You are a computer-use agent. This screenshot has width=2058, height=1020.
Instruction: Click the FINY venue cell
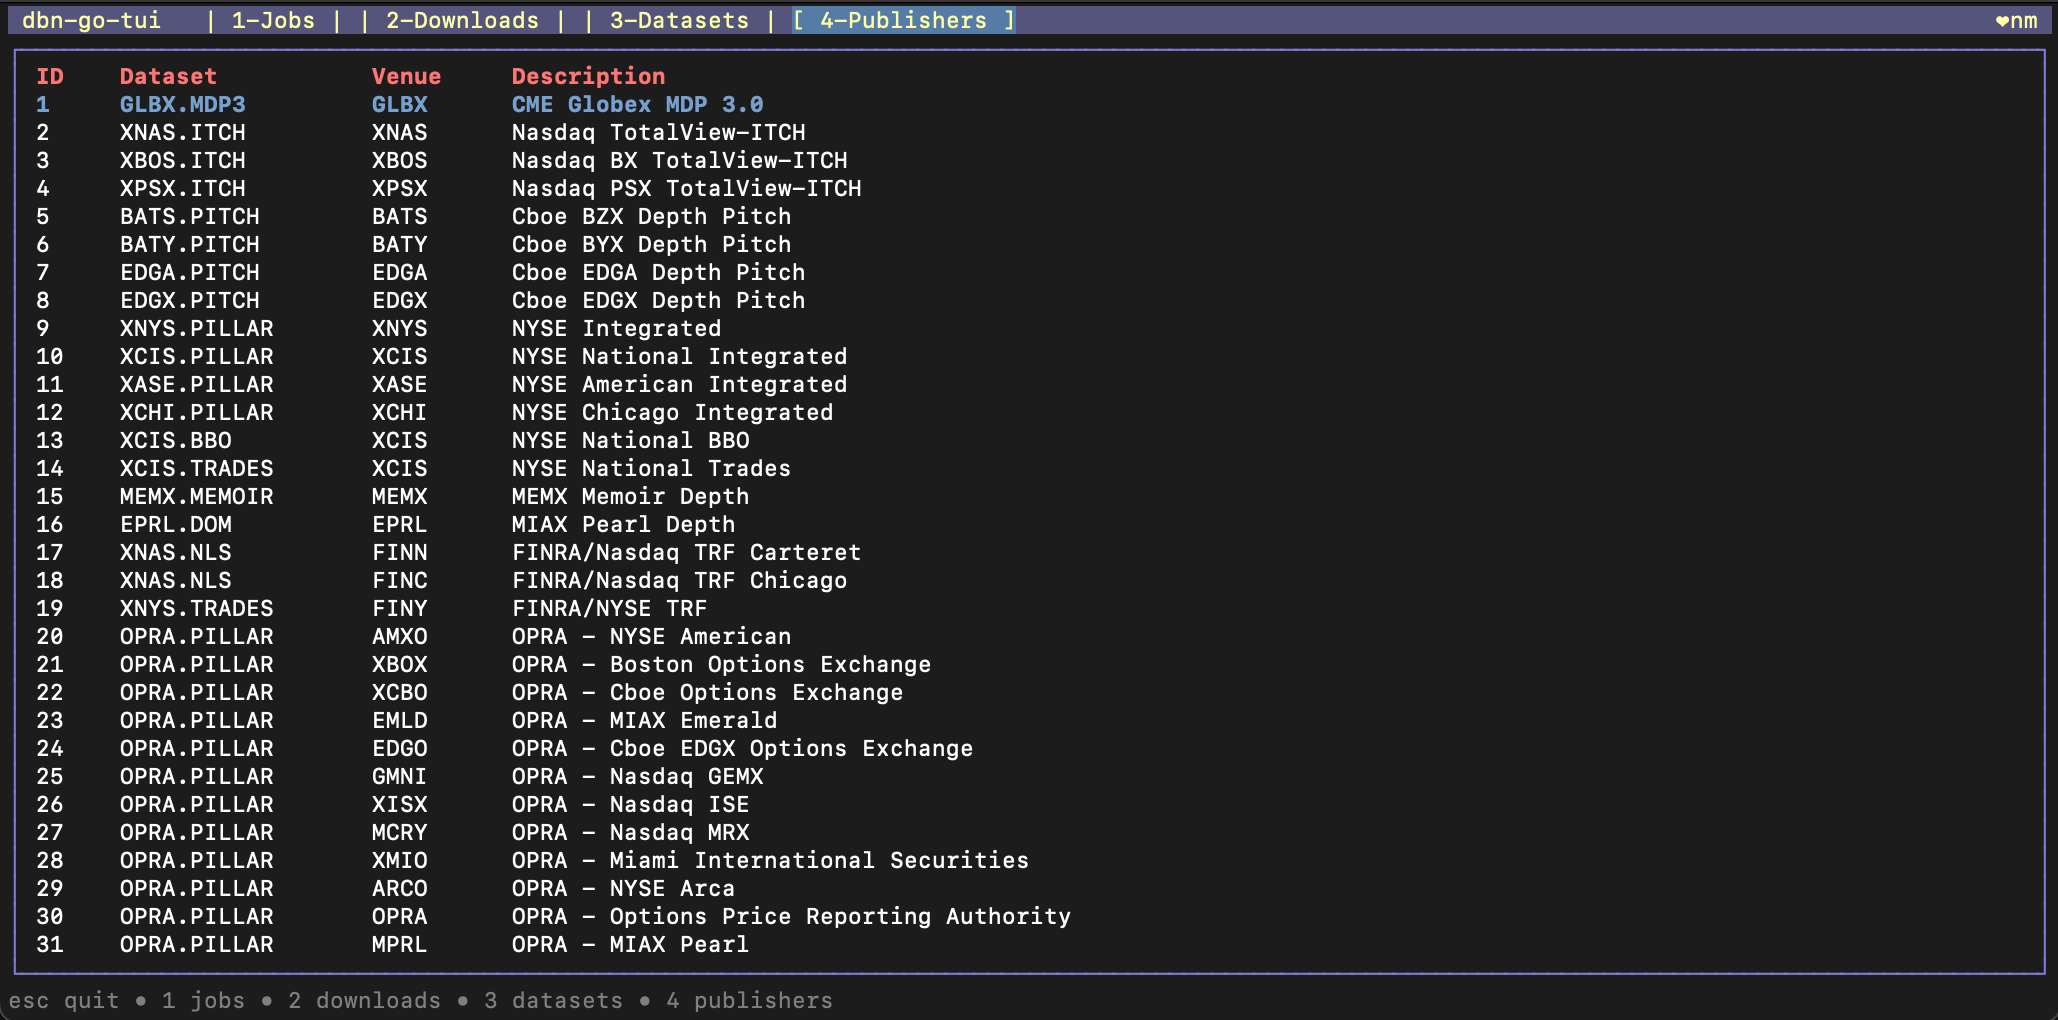click(x=399, y=608)
